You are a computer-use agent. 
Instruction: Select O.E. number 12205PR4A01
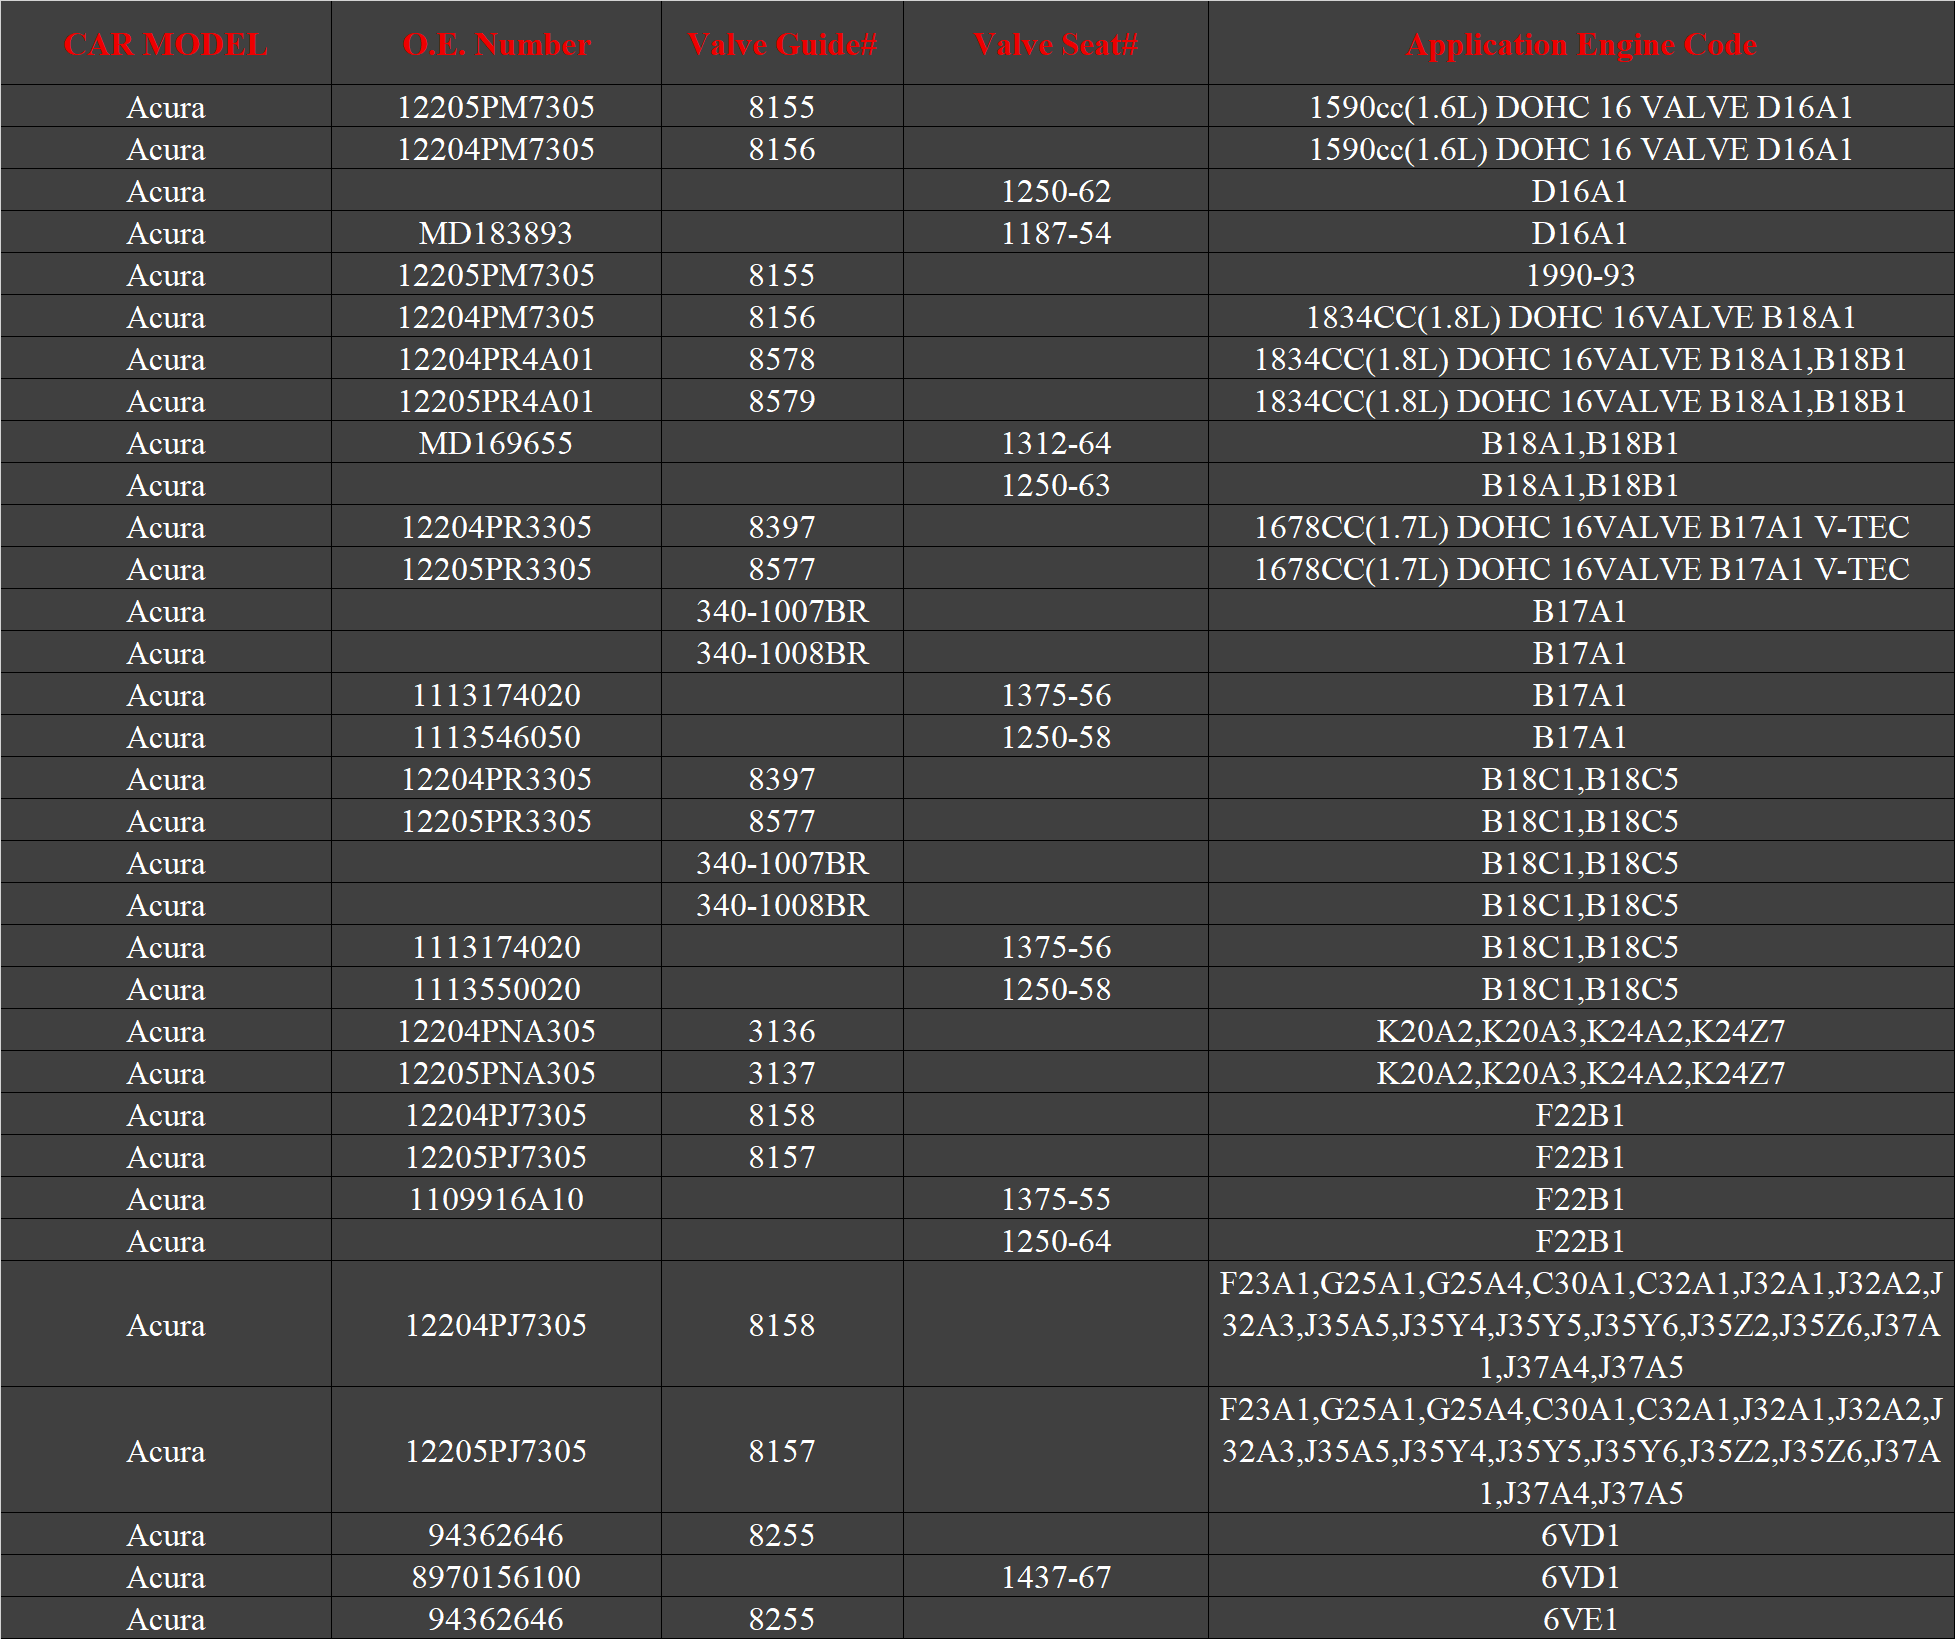496,401
